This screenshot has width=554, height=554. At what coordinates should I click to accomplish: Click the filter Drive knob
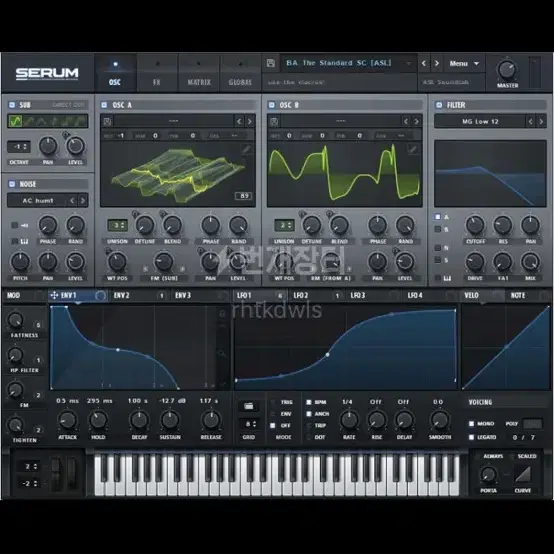click(475, 262)
